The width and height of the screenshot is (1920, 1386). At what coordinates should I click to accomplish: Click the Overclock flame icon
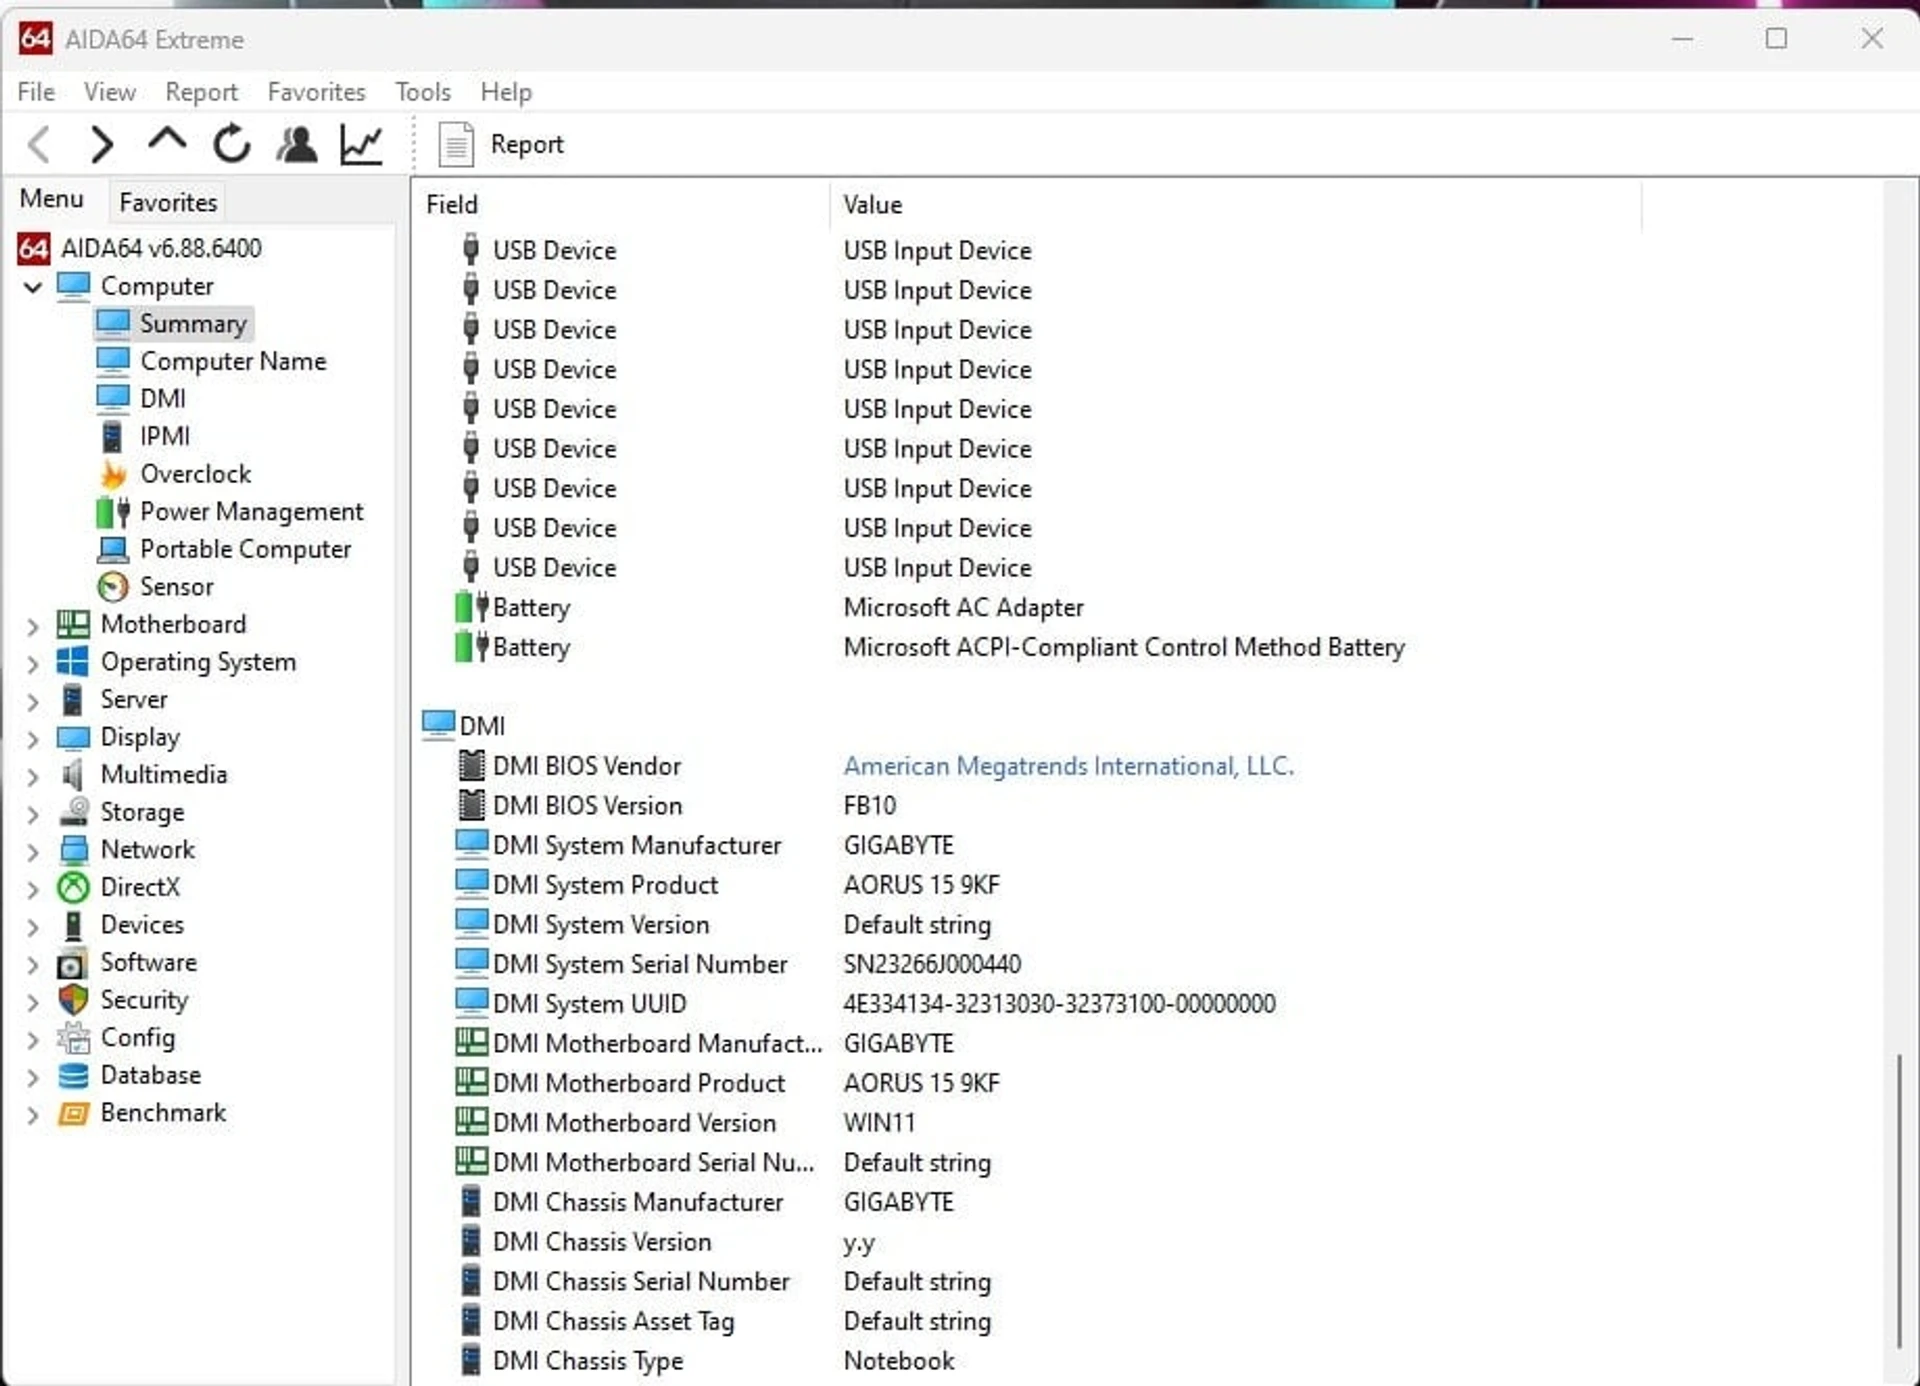(113, 474)
